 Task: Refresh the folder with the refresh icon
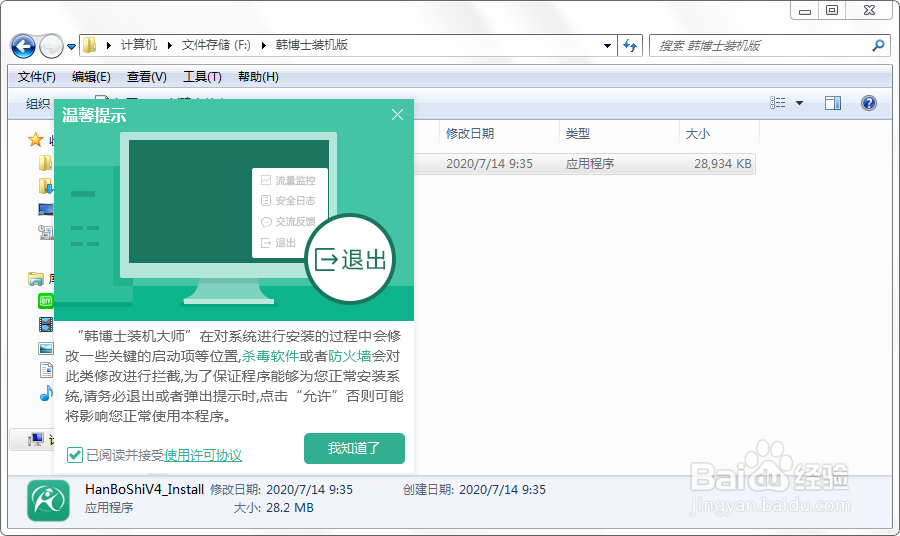pyautogui.click(x=630, y=46)
